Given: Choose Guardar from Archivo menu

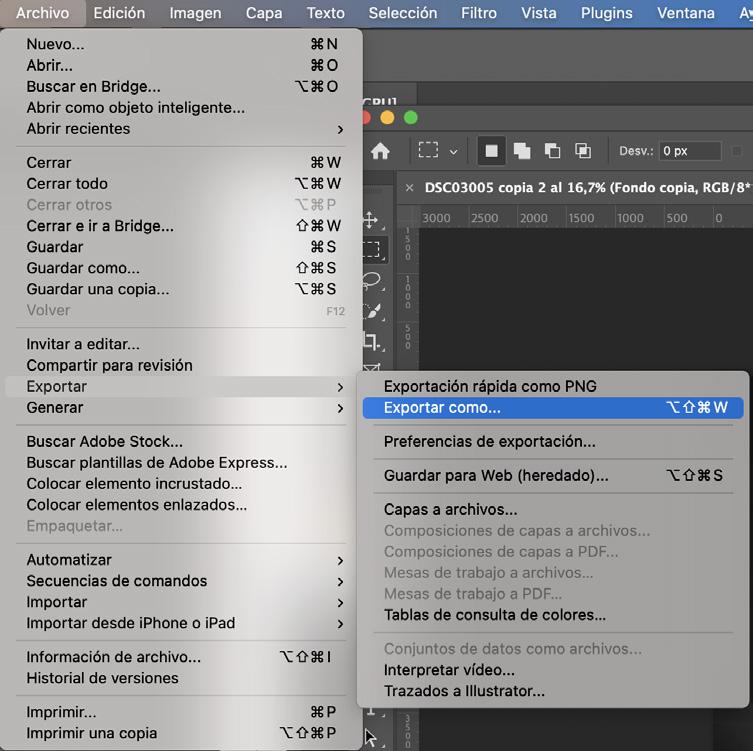Looking at the screenshot, I should [182, 247].
